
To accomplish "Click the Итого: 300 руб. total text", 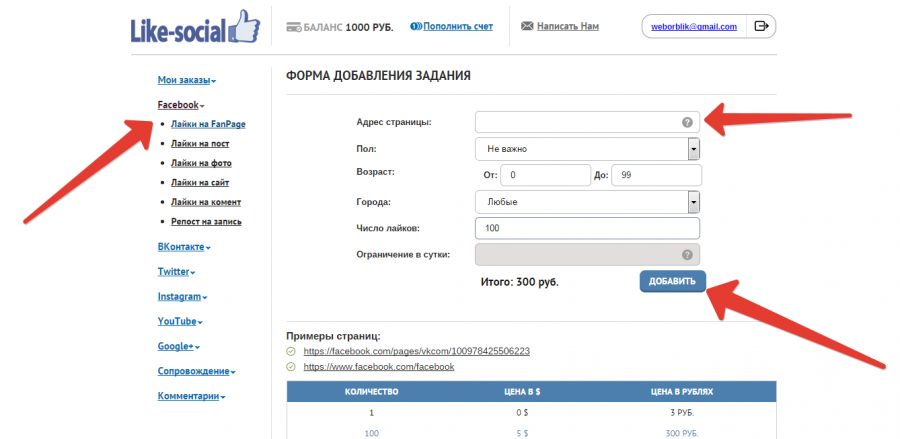I will coord(519,282).
